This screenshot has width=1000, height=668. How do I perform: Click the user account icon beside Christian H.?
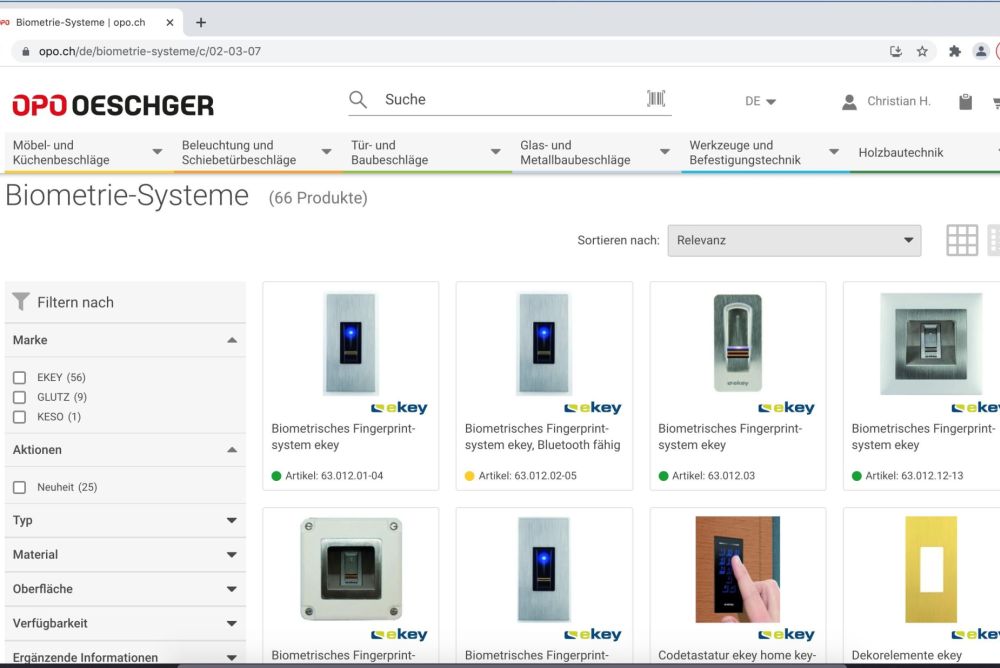click(849, 101)
